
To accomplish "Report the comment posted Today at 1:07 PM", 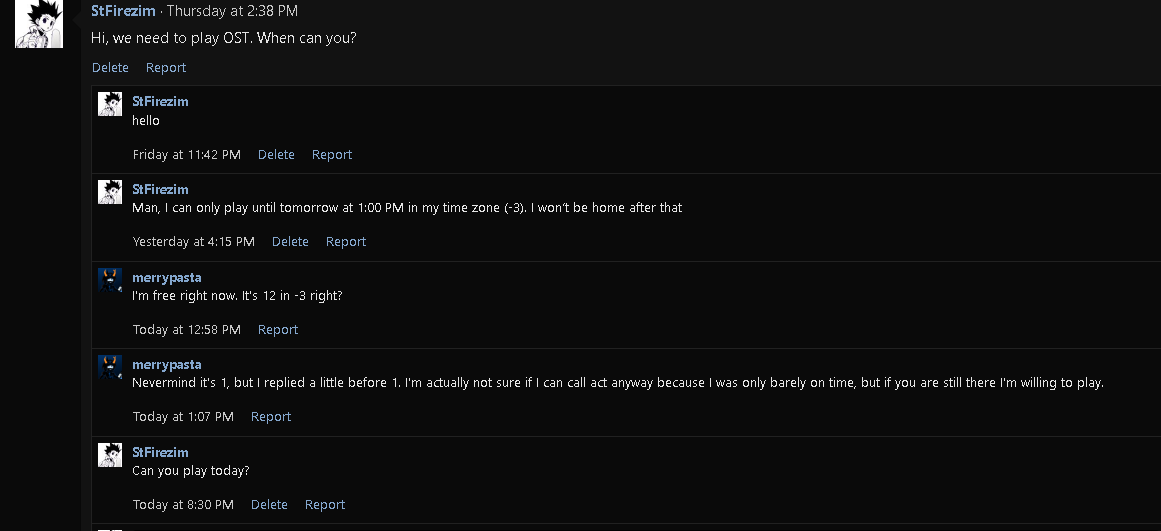I will point(271,417).
